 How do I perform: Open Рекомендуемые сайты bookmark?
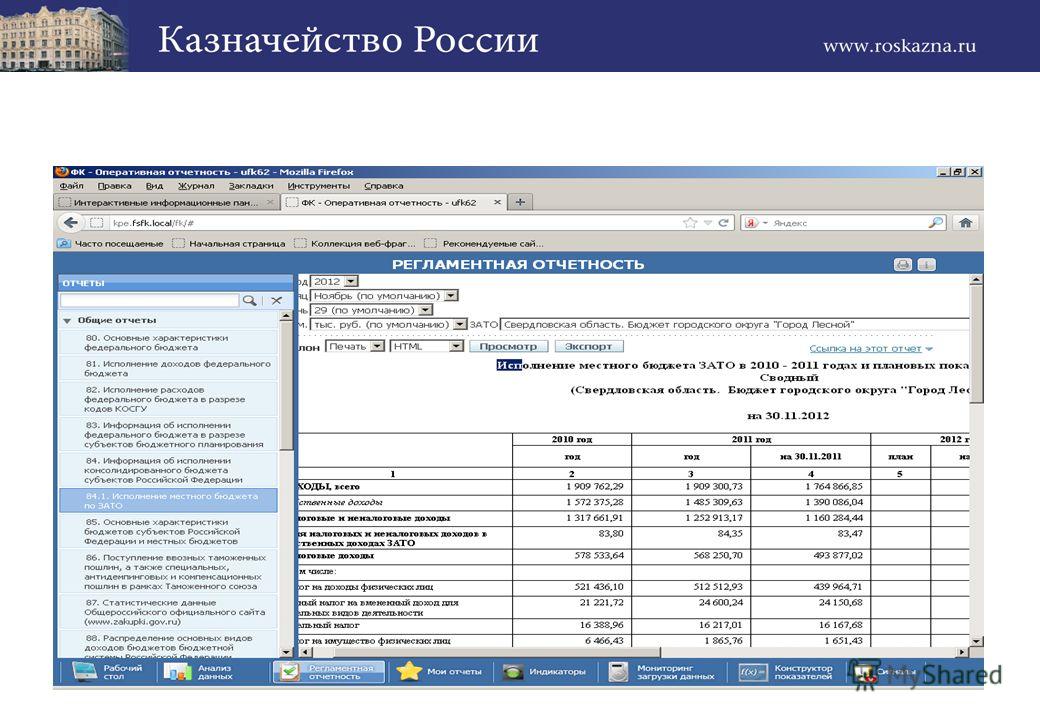pyautogui.click(x=484, y=243)
